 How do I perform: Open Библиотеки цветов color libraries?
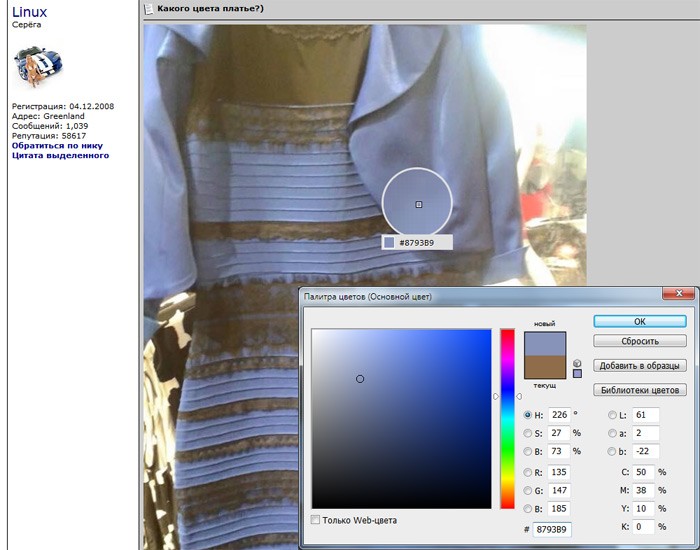[x=640, y=390]
